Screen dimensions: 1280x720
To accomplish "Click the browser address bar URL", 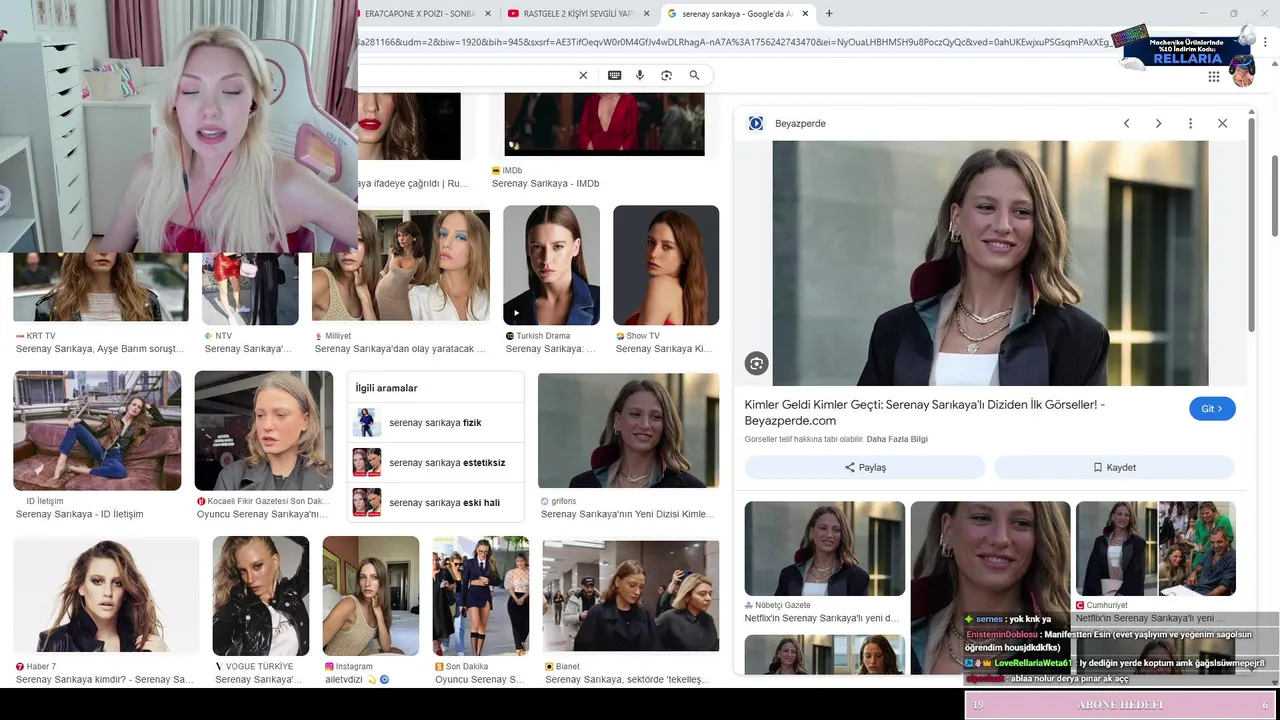I will click(x=735, y=42).
